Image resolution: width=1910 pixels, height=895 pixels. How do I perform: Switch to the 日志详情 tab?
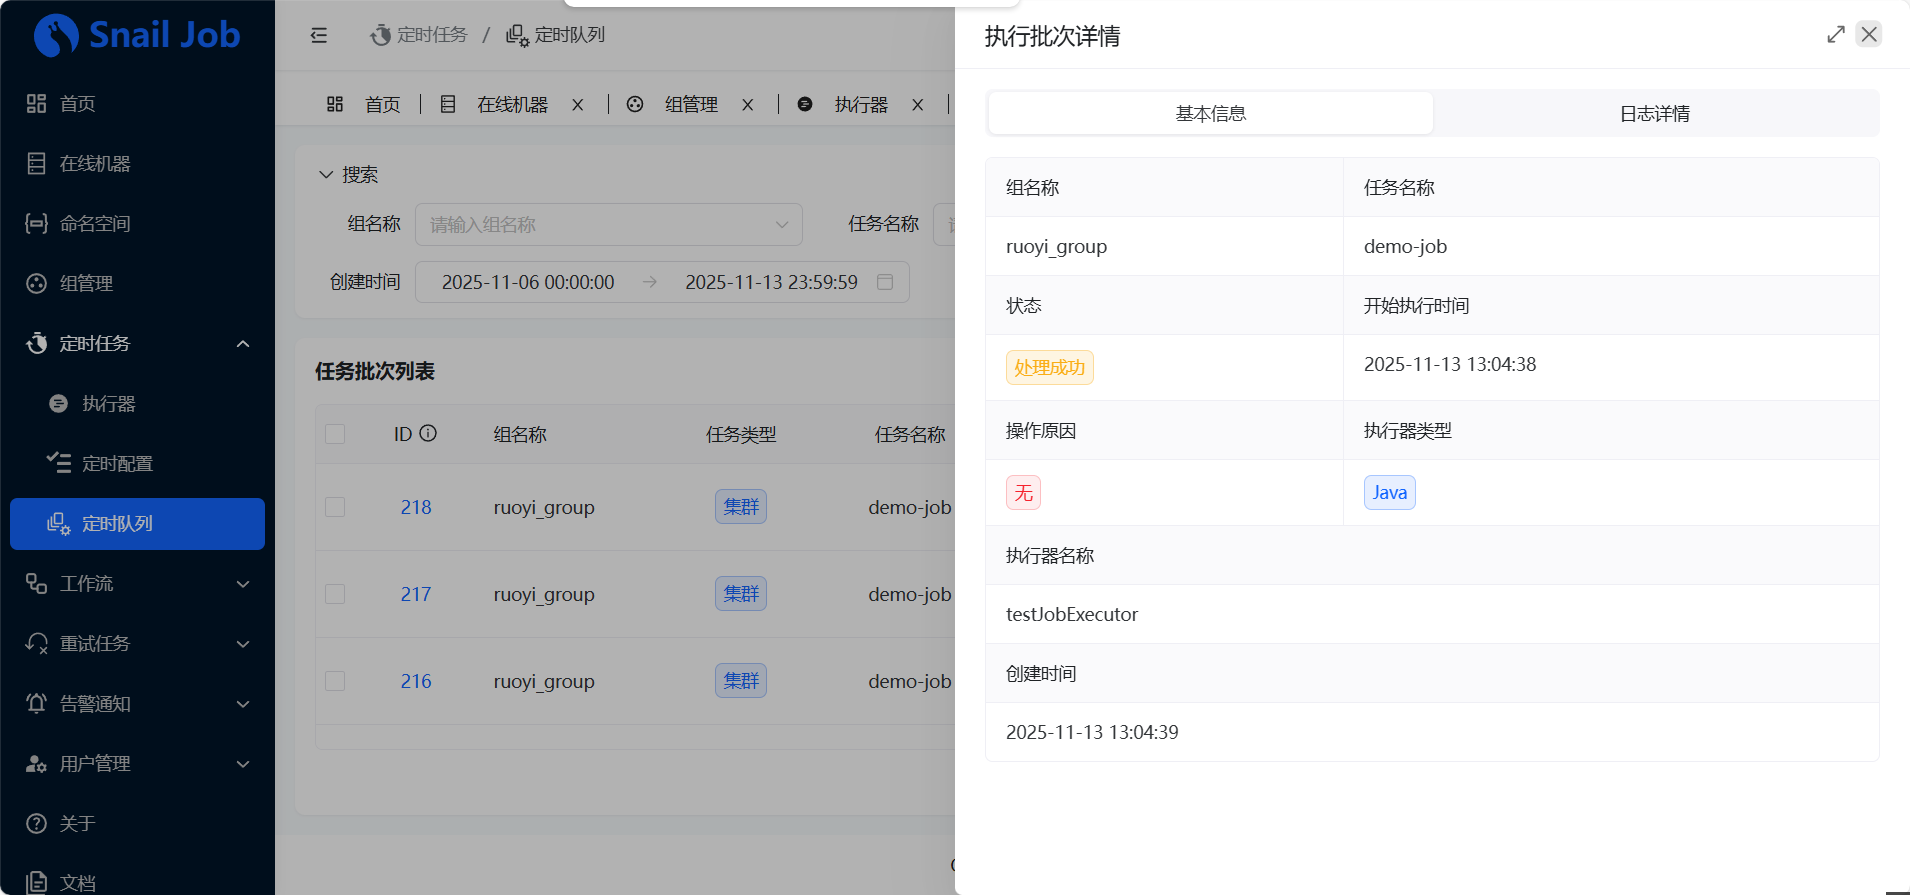1654,114
